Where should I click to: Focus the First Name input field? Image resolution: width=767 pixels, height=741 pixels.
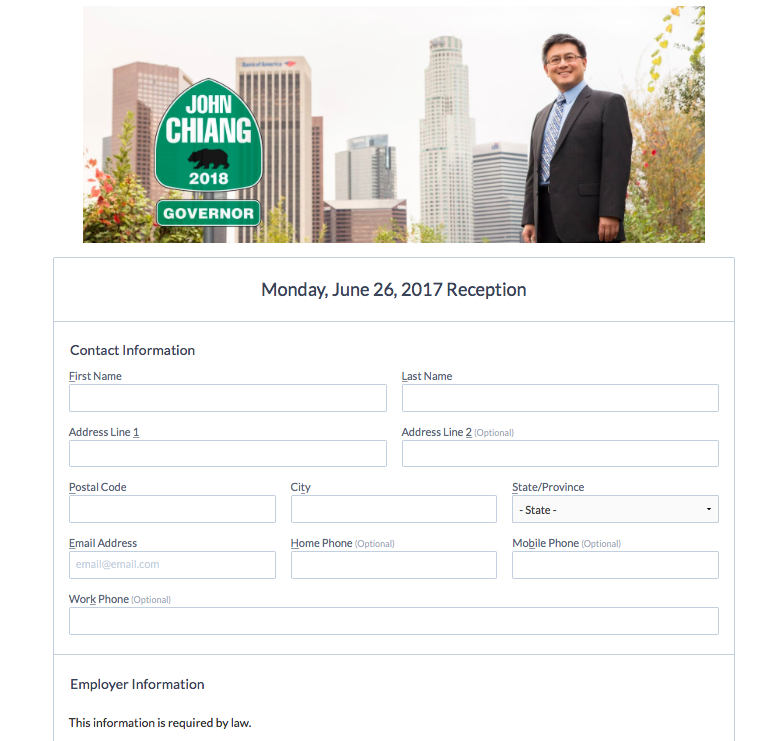point(227,398)
